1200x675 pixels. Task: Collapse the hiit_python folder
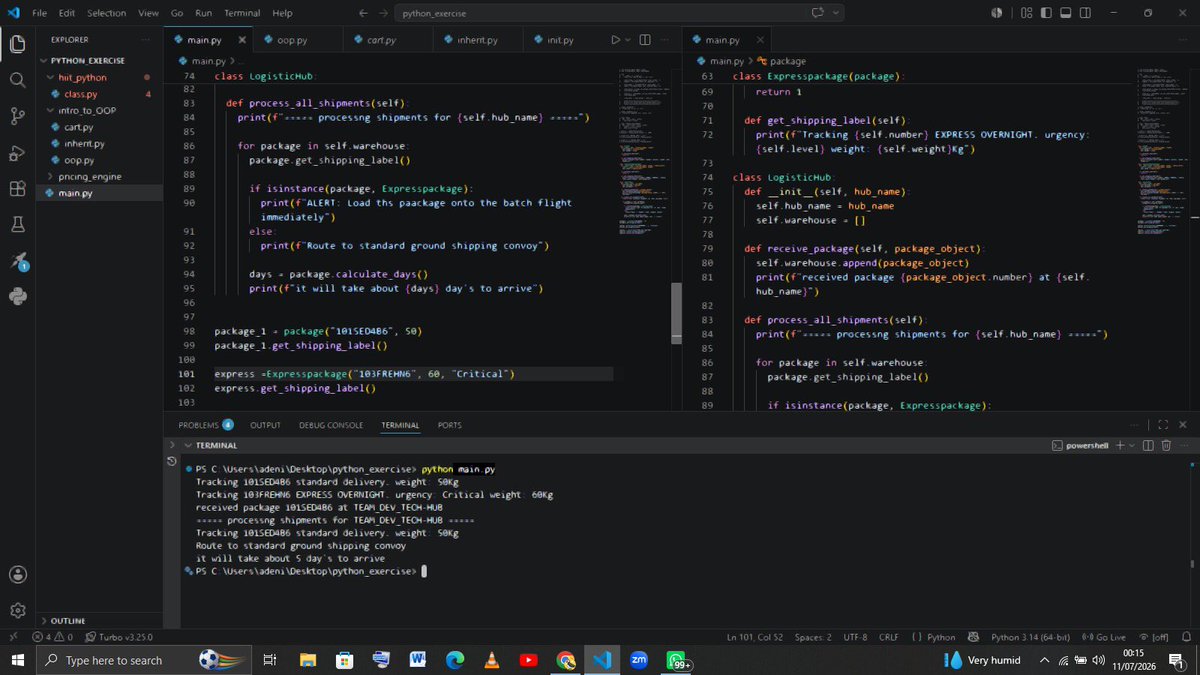82,77
